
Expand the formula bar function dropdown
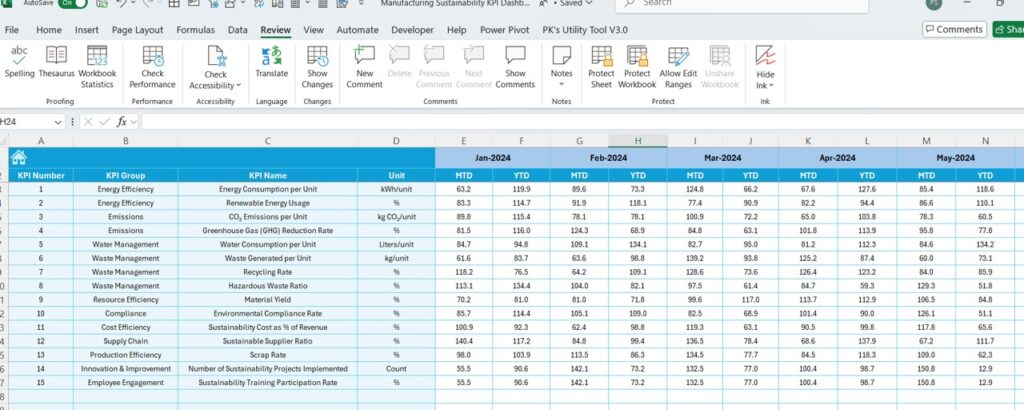point(134,122)
